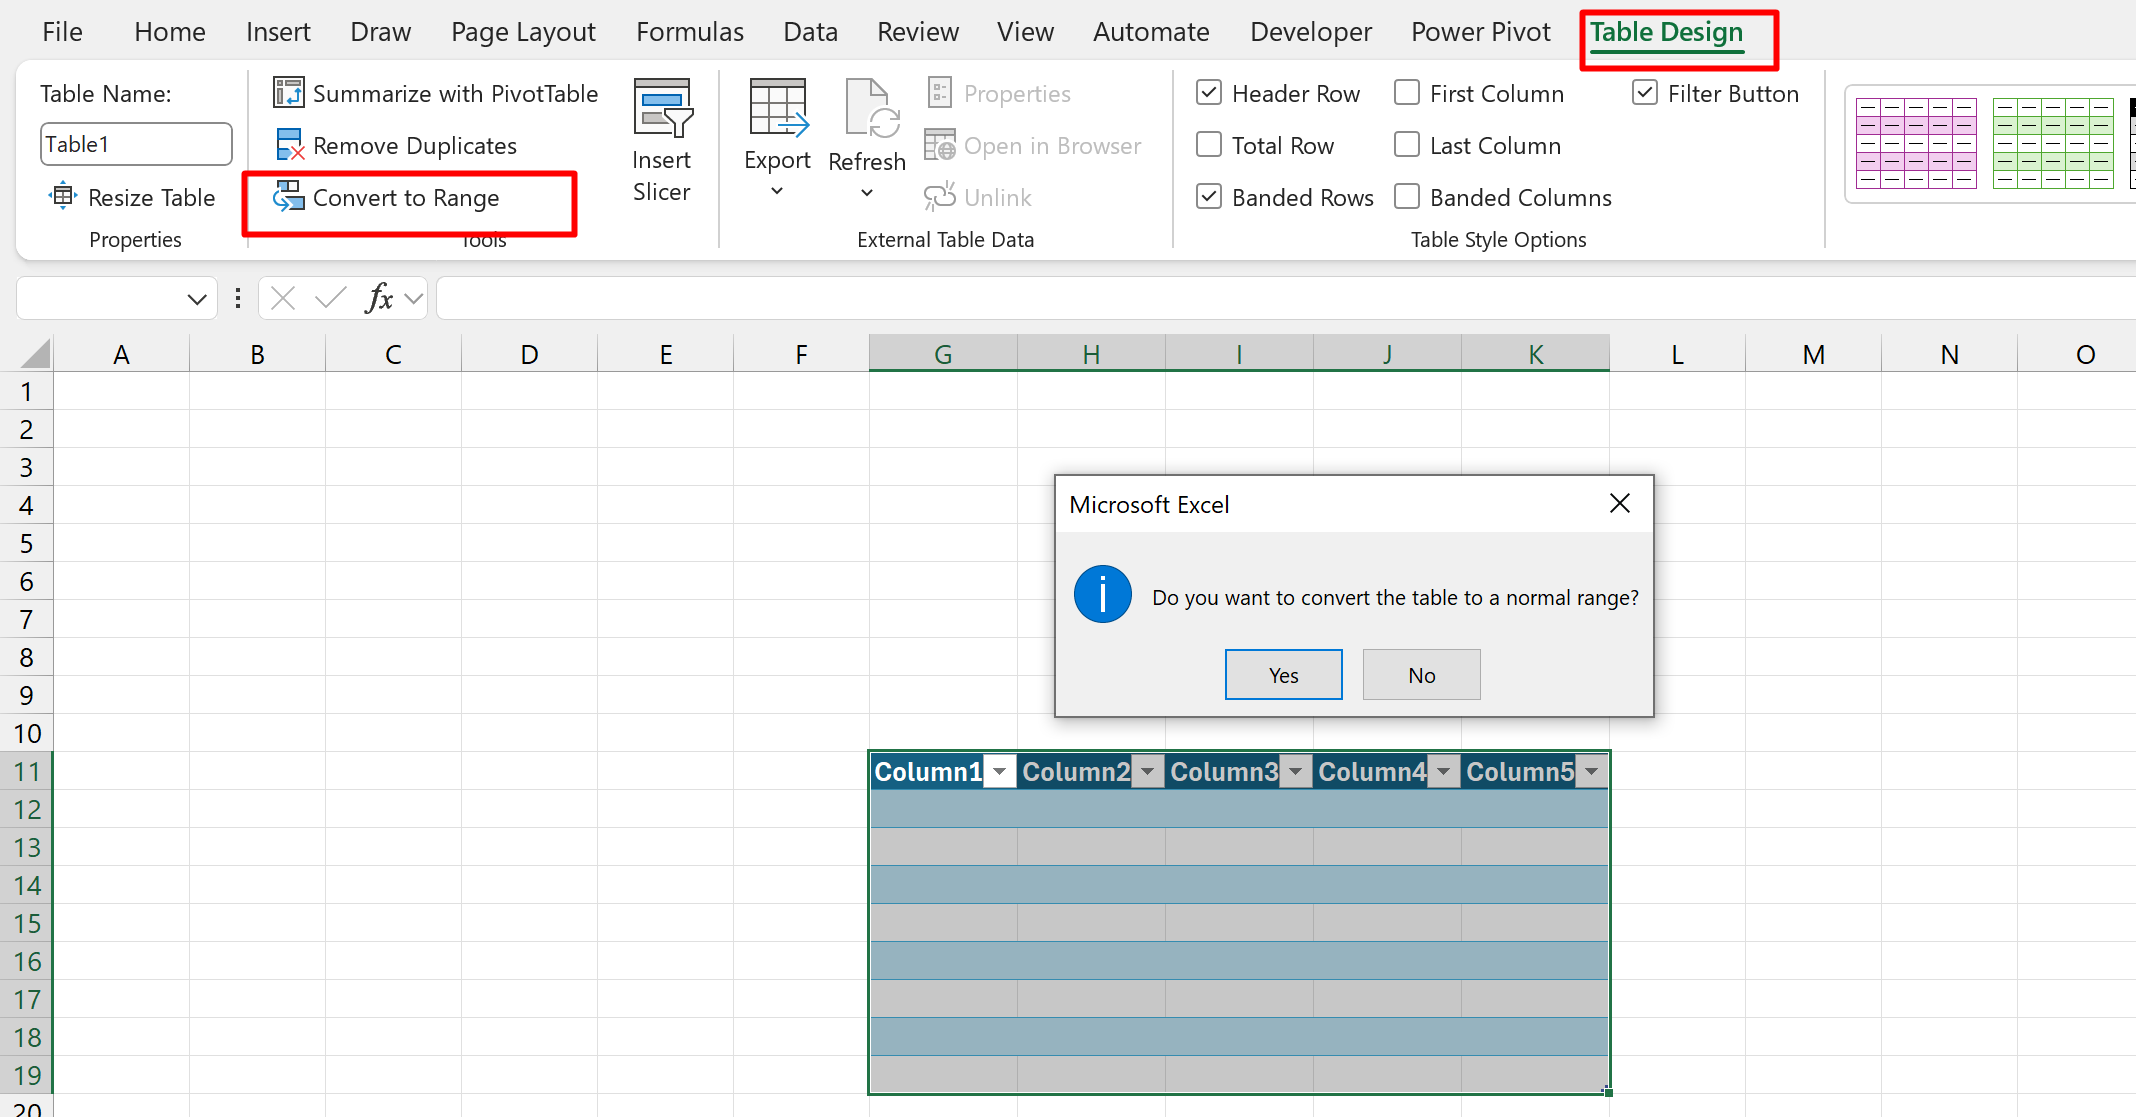Open the Column1 filter dropdown
This screenshot has height=1117, width=2136.
999,772
